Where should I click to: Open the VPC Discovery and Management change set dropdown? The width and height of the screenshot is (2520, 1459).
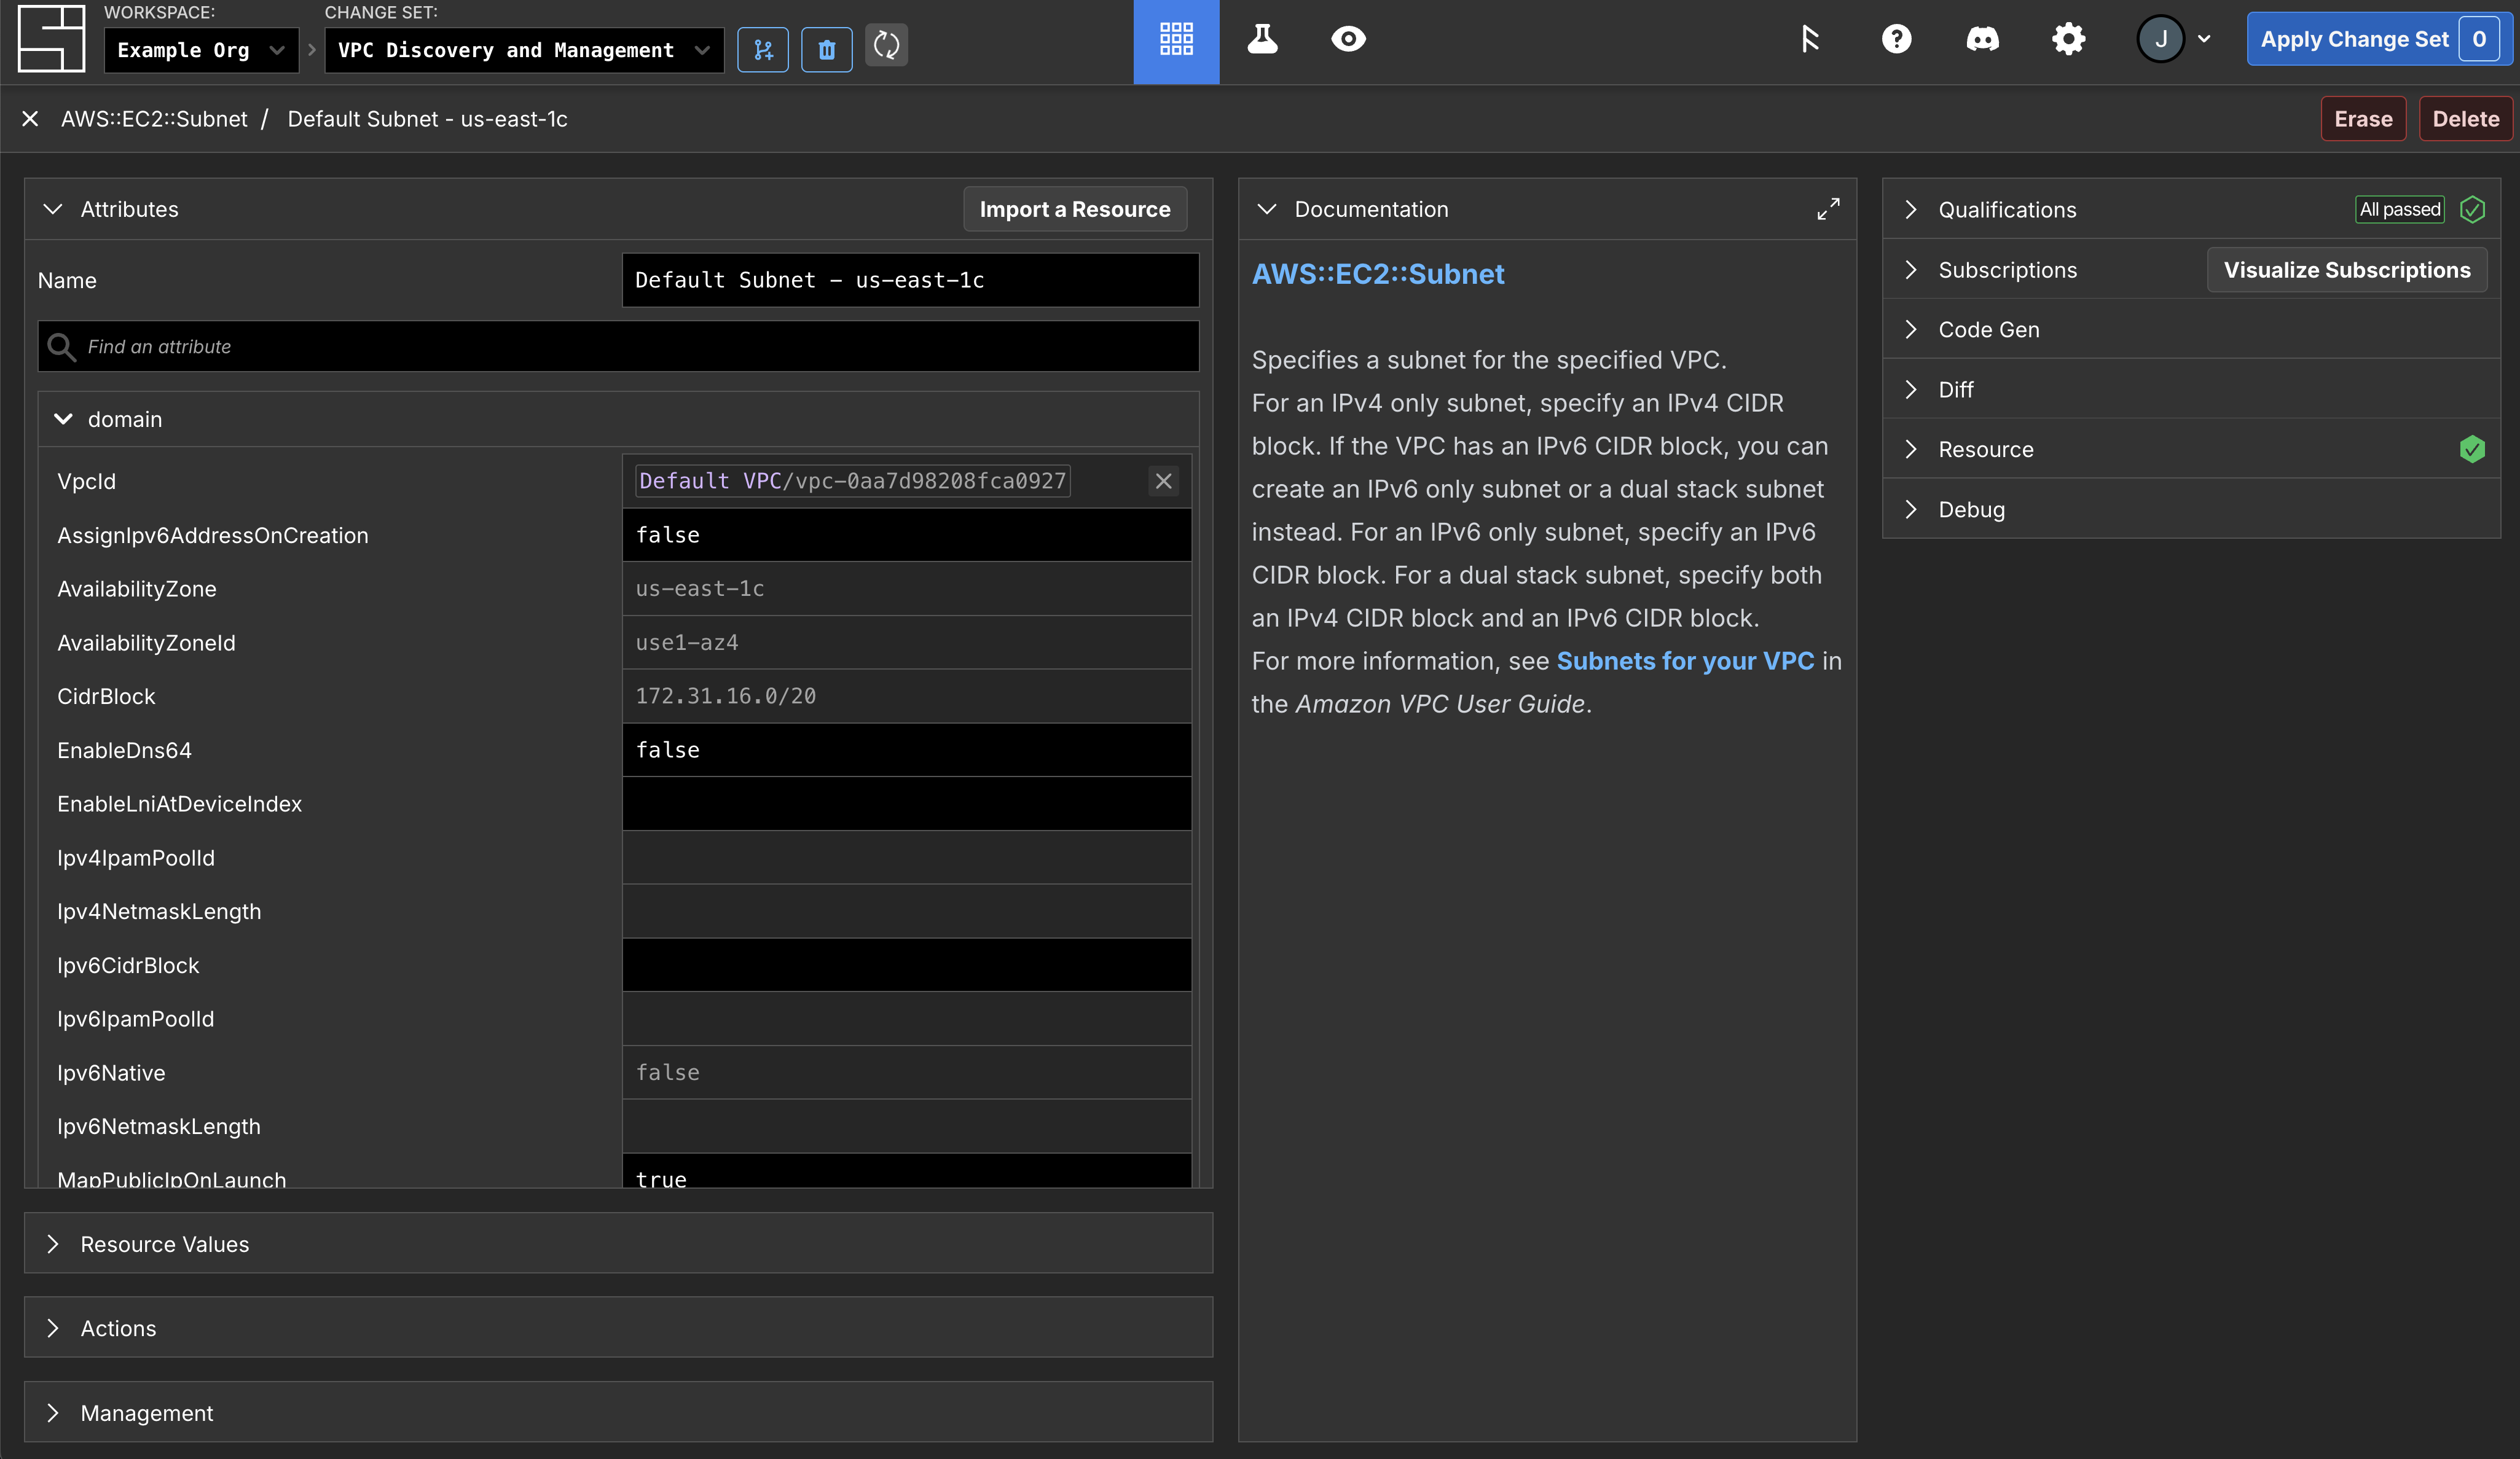pyautogui.click(x=524, y=50)
